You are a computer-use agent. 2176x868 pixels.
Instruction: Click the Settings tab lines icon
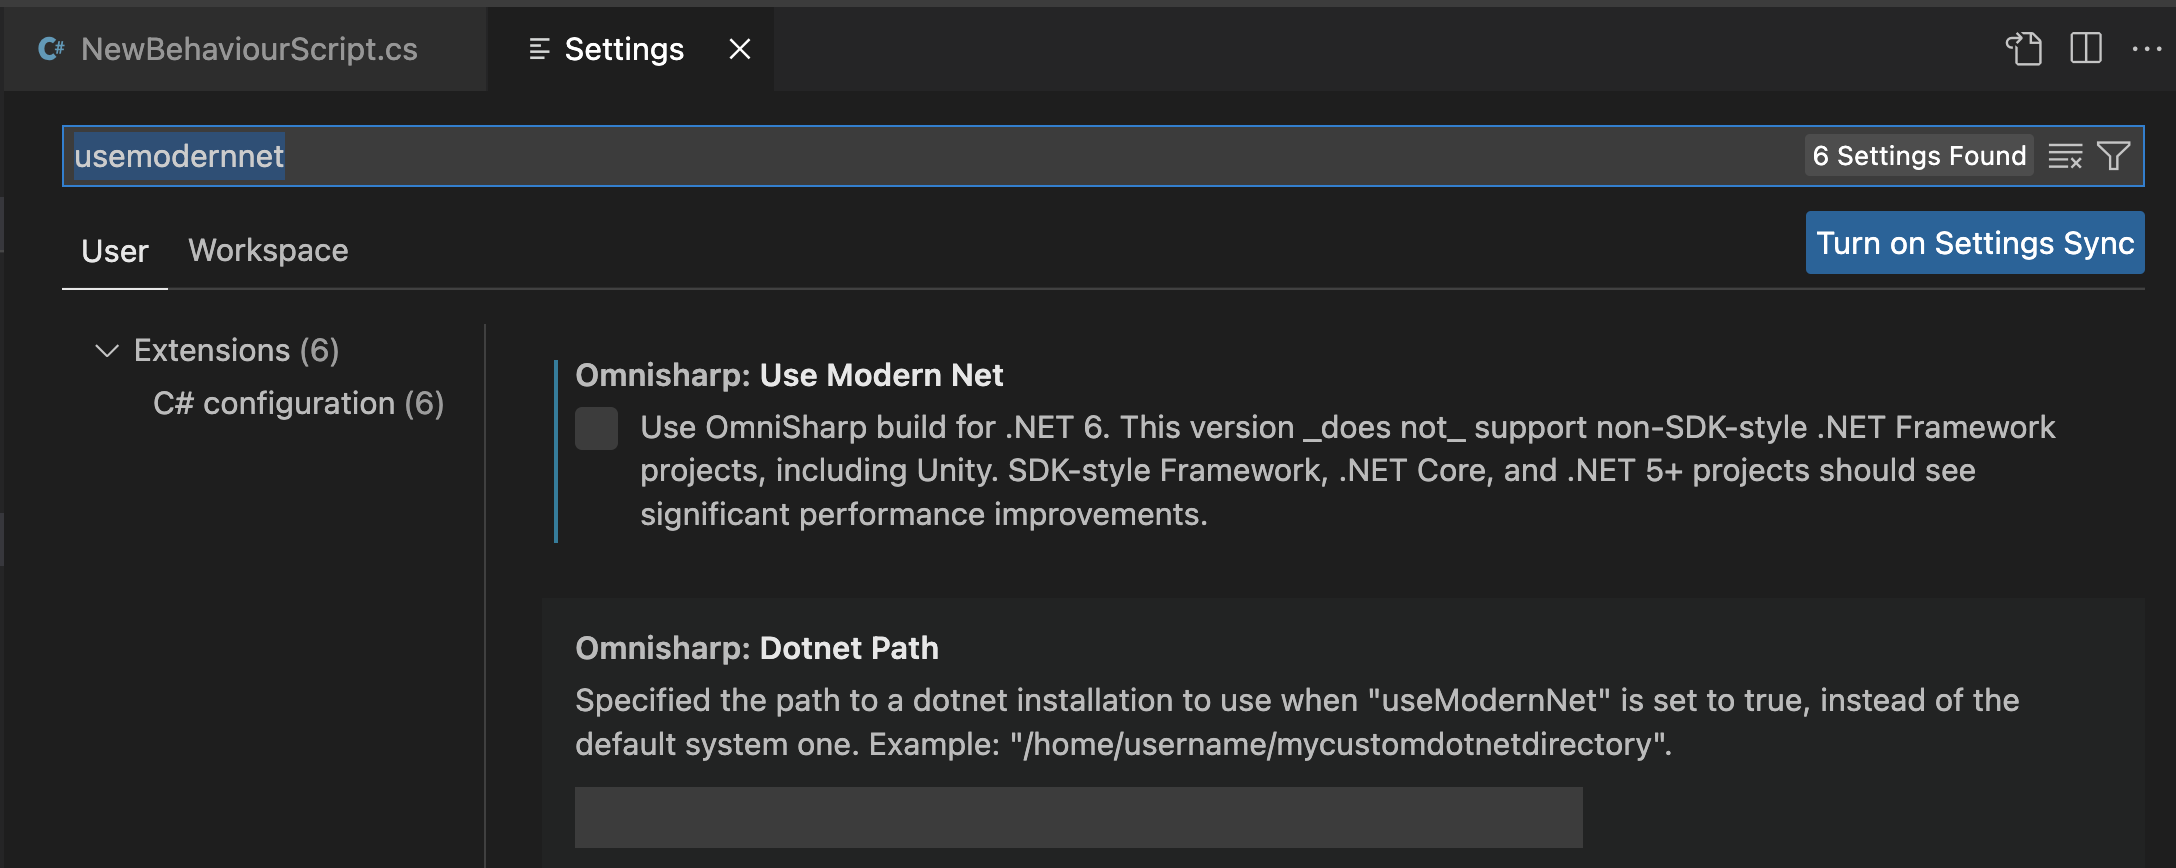539,49
